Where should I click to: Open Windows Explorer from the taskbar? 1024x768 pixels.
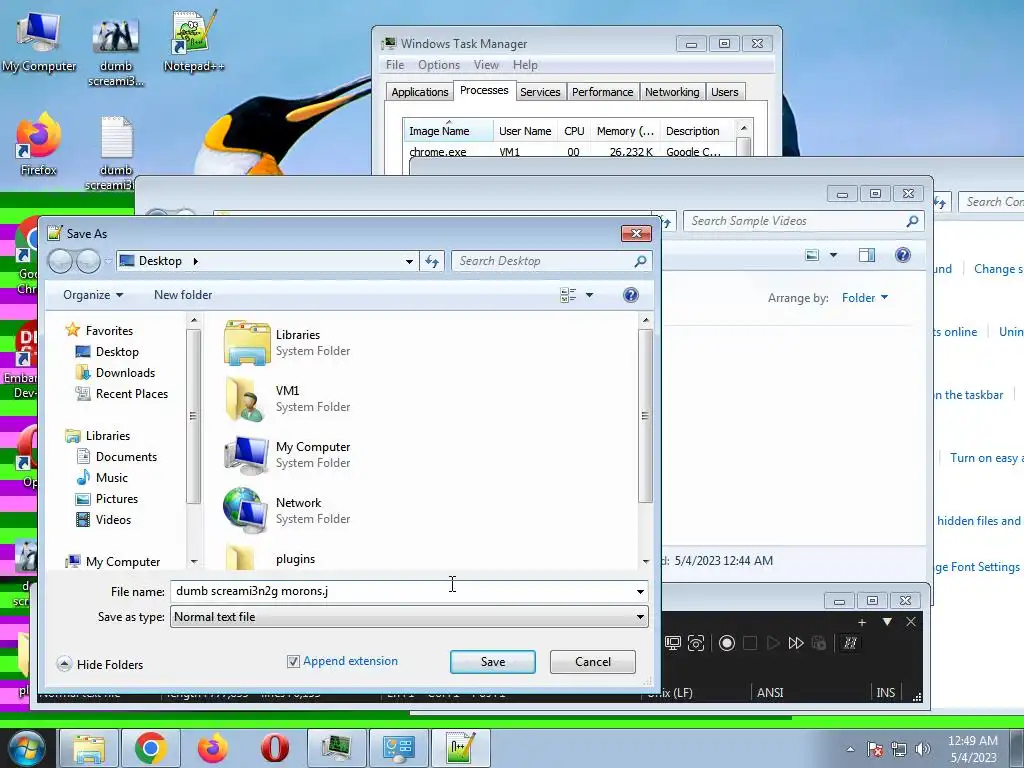coord(89,748)
